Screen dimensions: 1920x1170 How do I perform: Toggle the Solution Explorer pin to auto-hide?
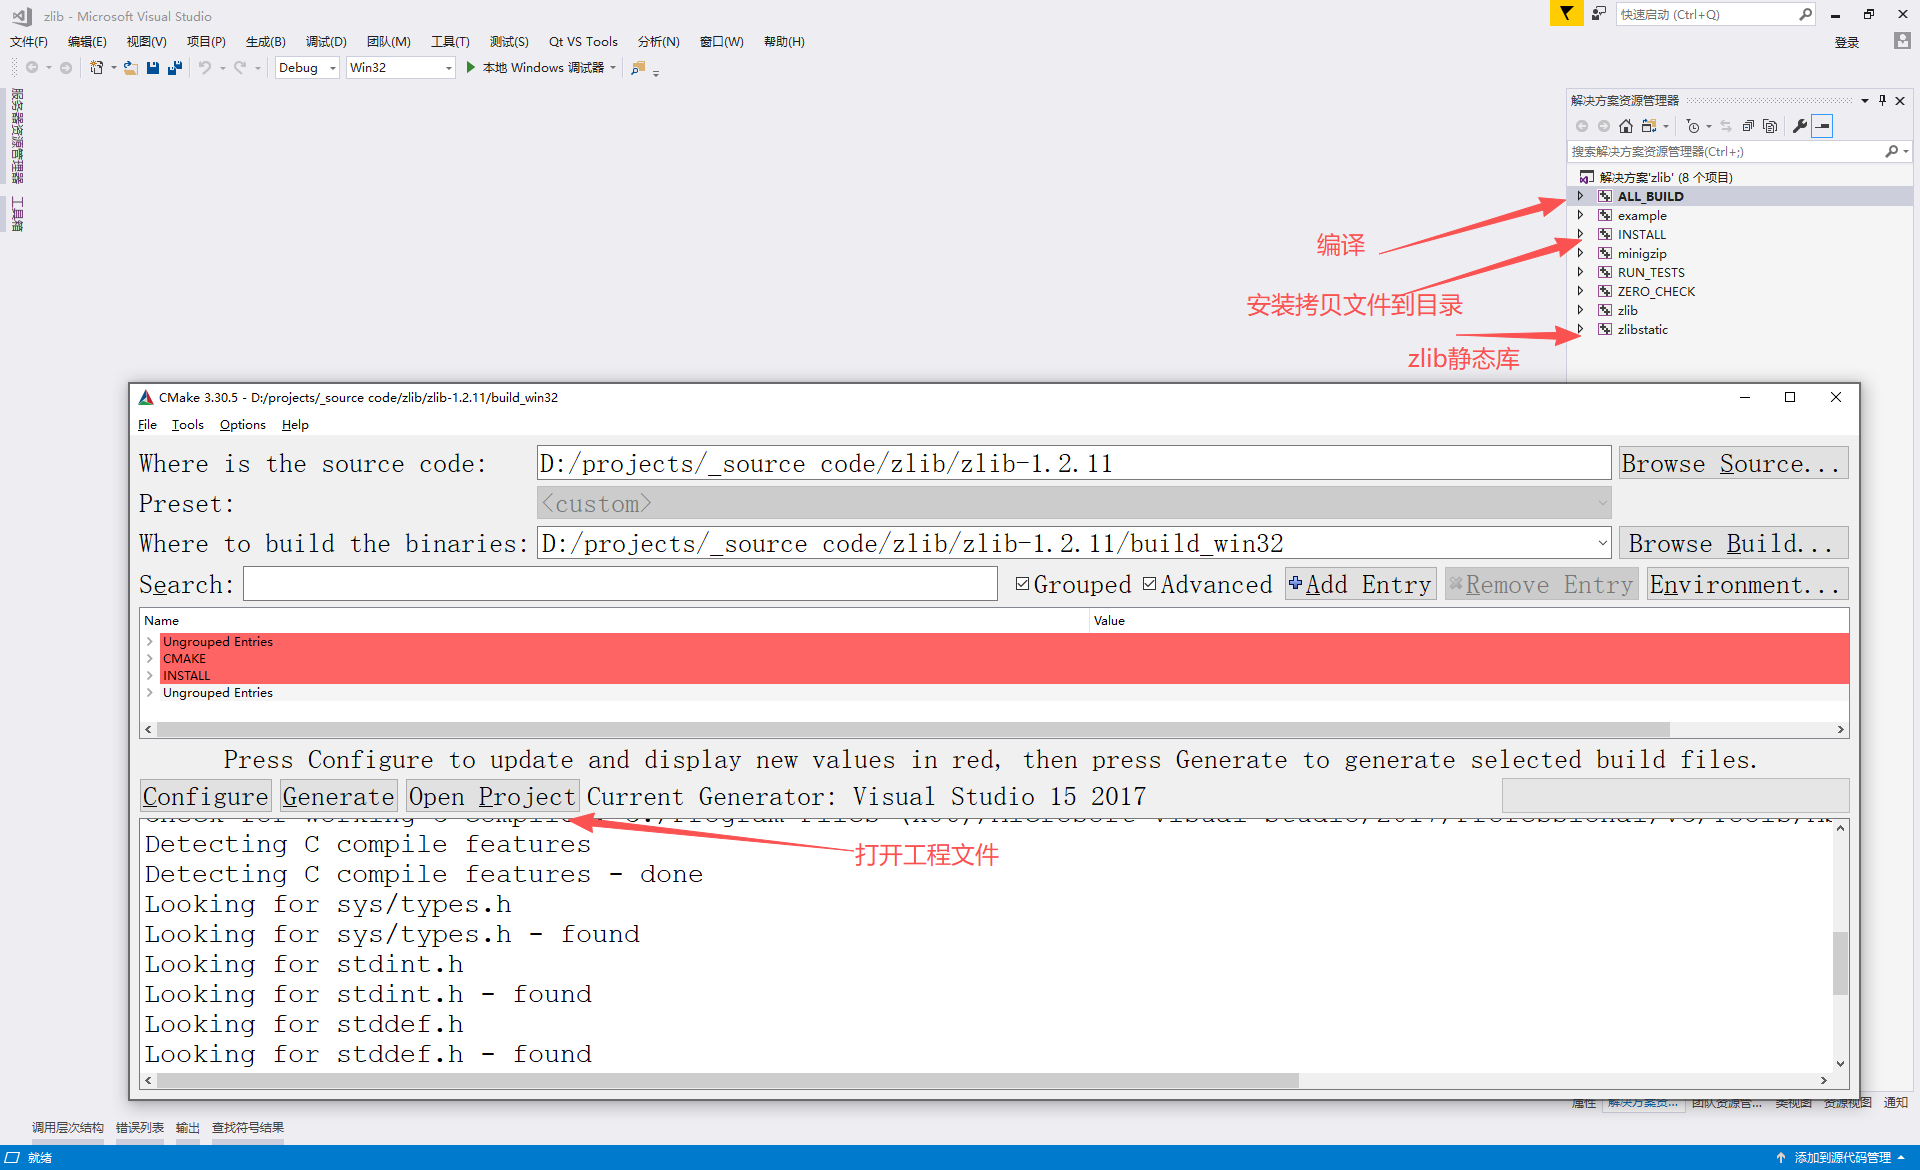(1883, 100)
